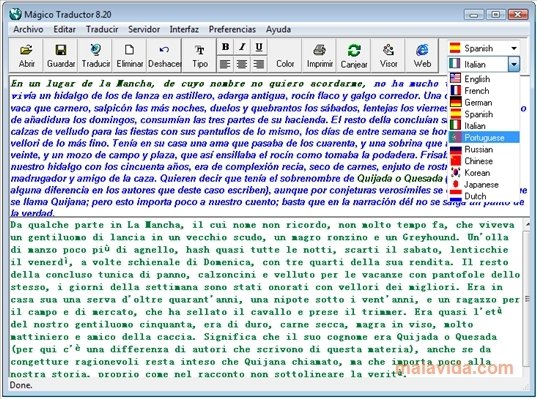Pick Dutch from the language list

[484, 196]
